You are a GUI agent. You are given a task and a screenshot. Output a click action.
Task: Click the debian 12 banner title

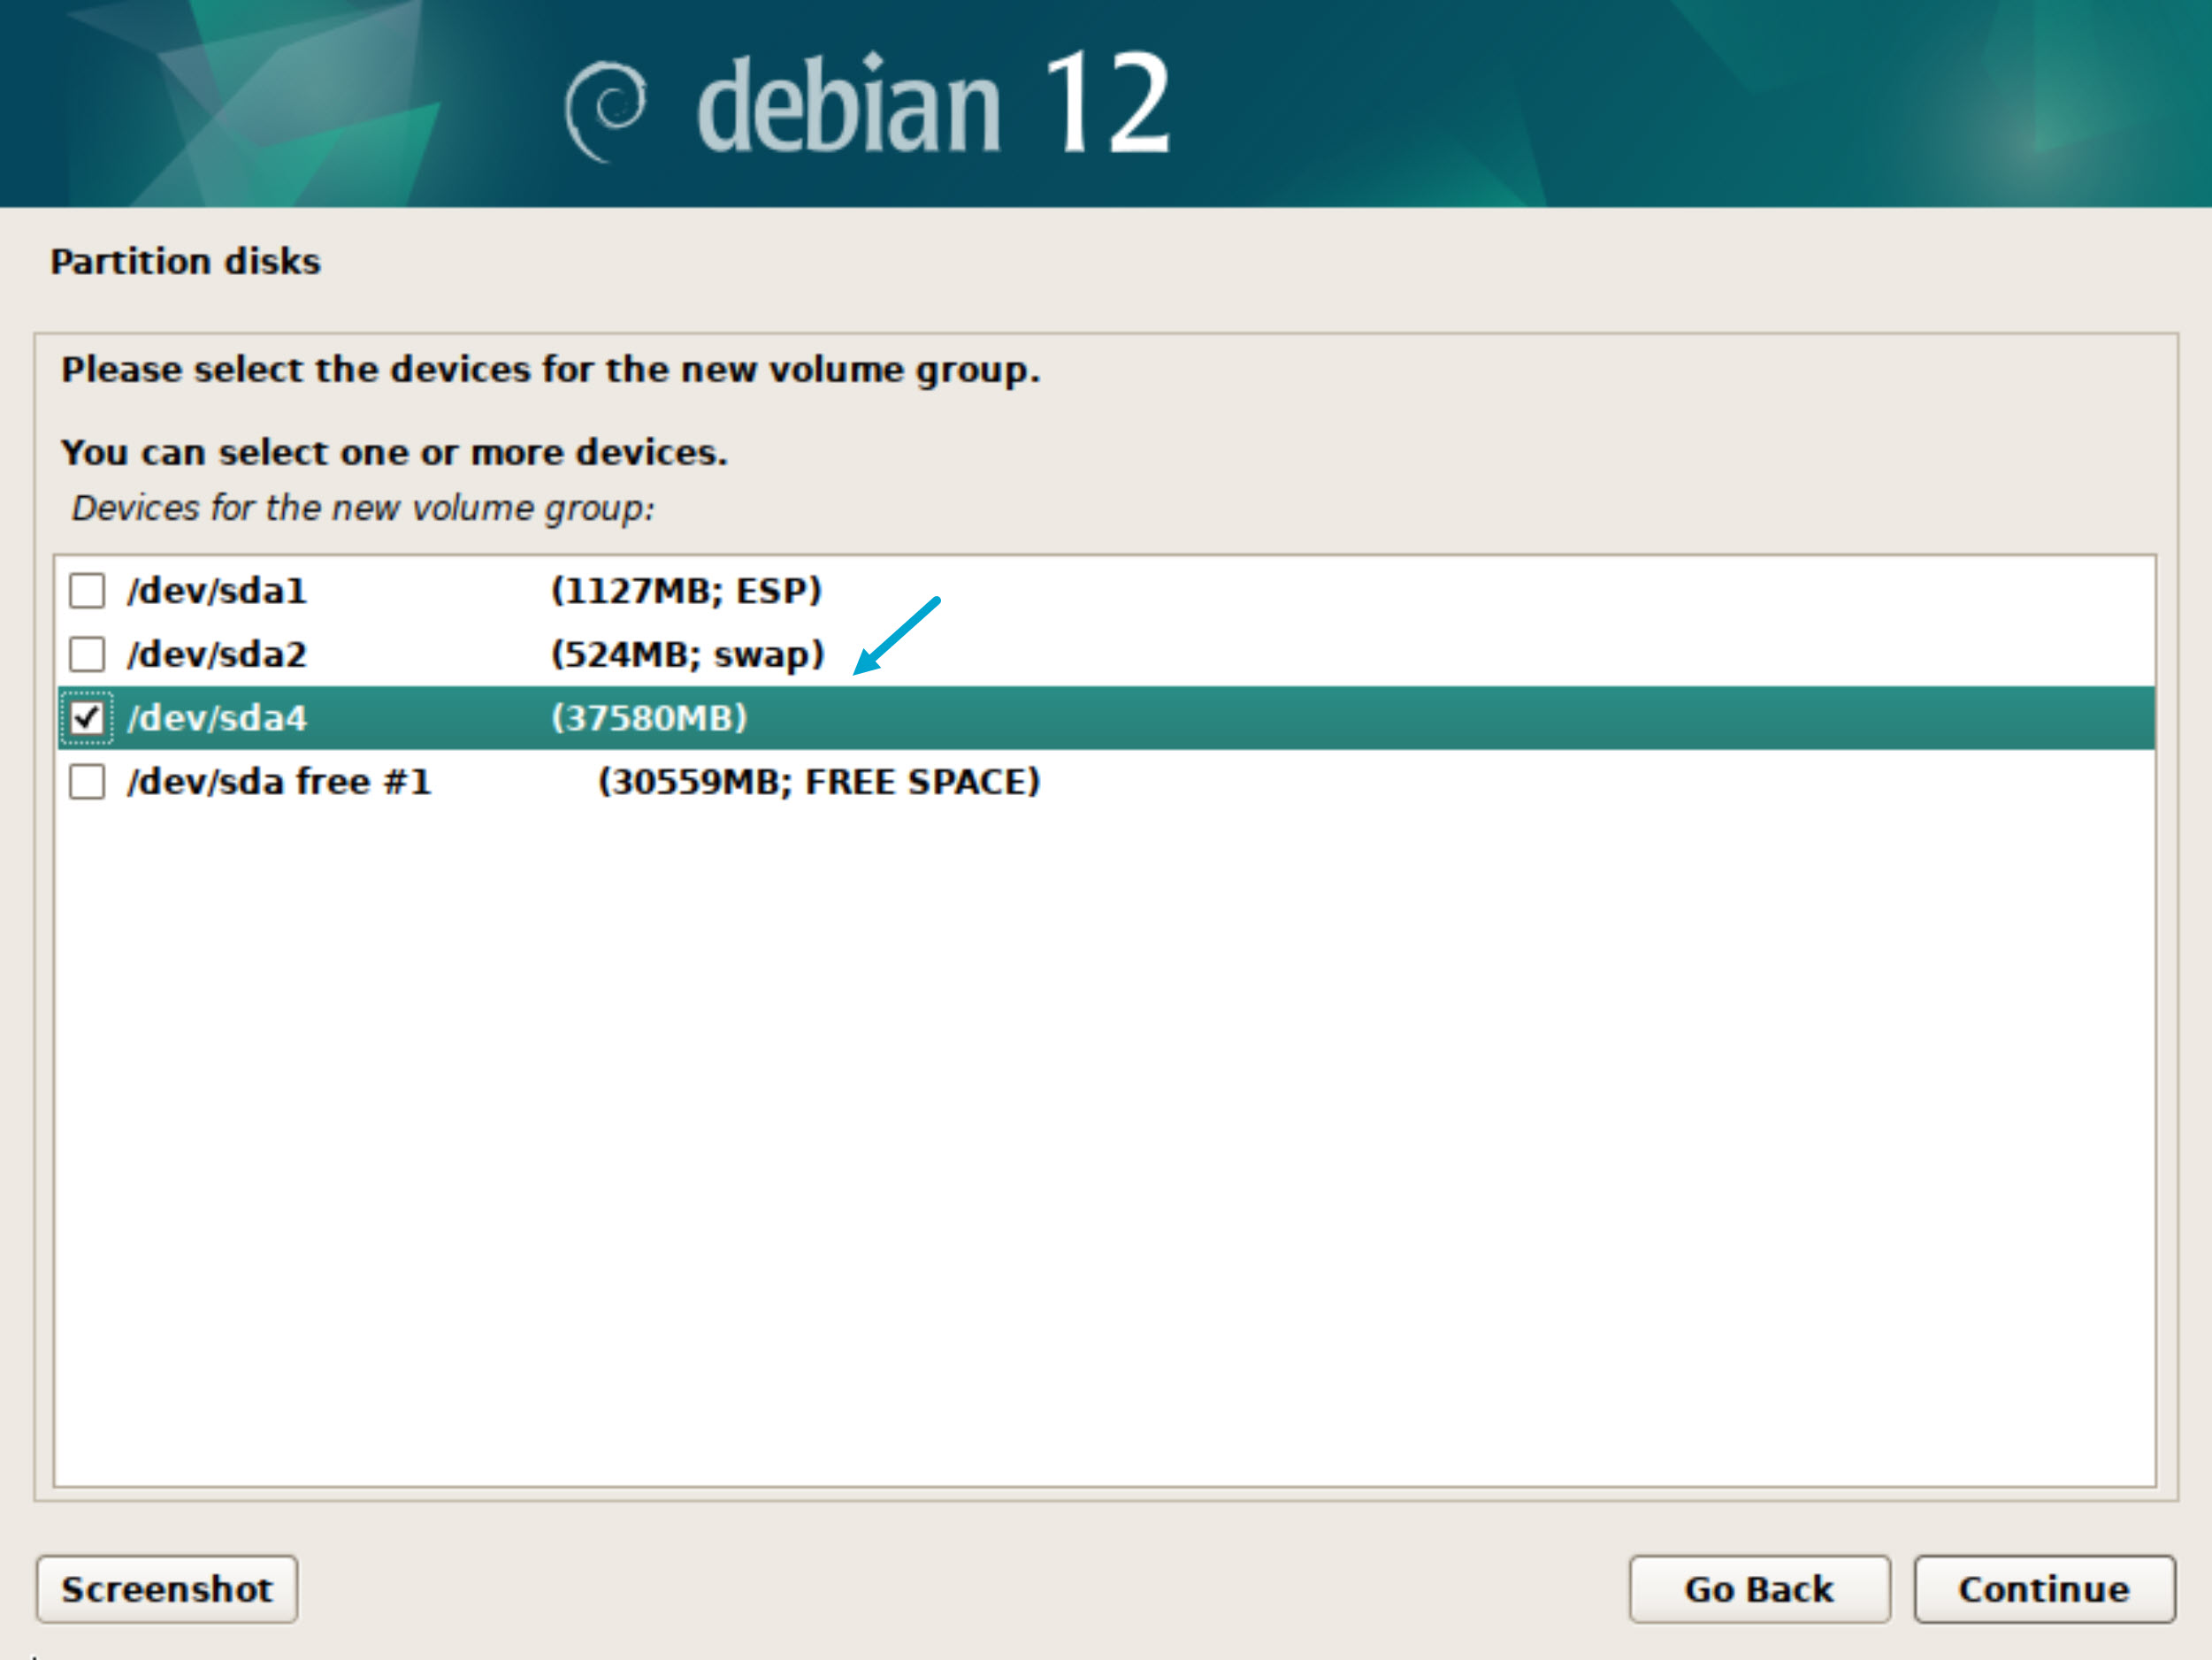coord(932,105)
